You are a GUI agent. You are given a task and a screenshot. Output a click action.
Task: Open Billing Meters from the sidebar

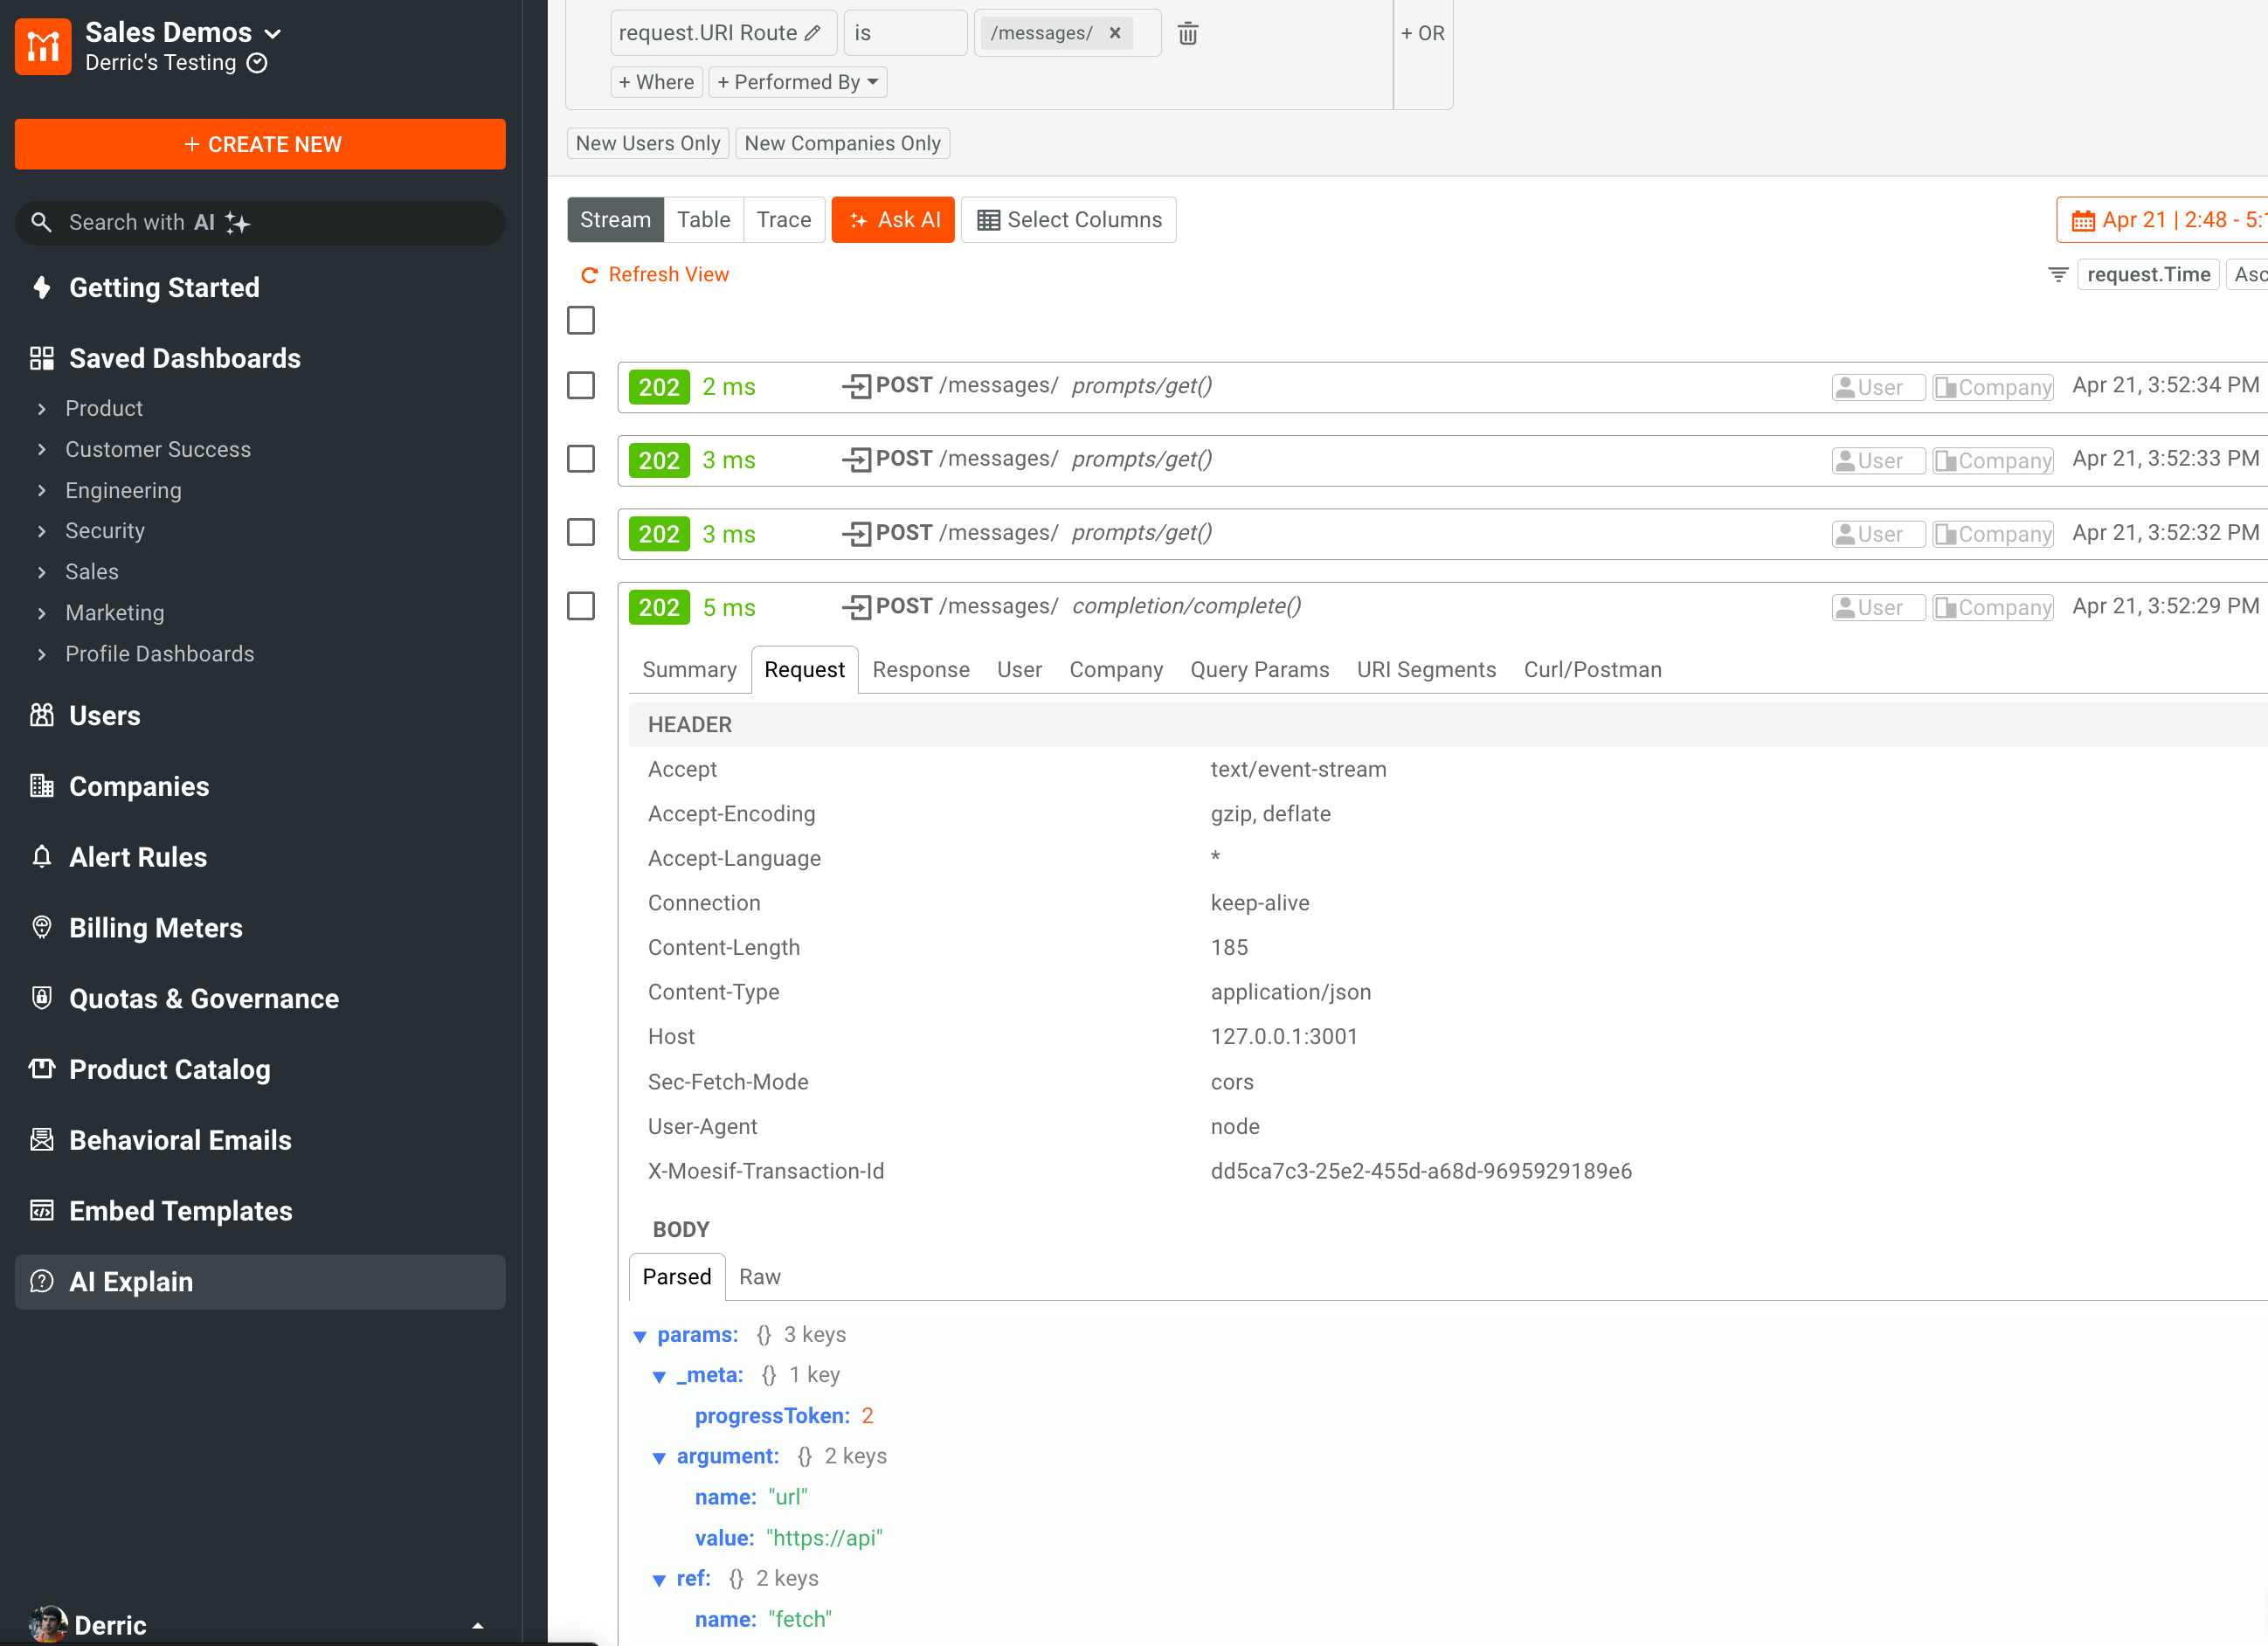point(155,928)
